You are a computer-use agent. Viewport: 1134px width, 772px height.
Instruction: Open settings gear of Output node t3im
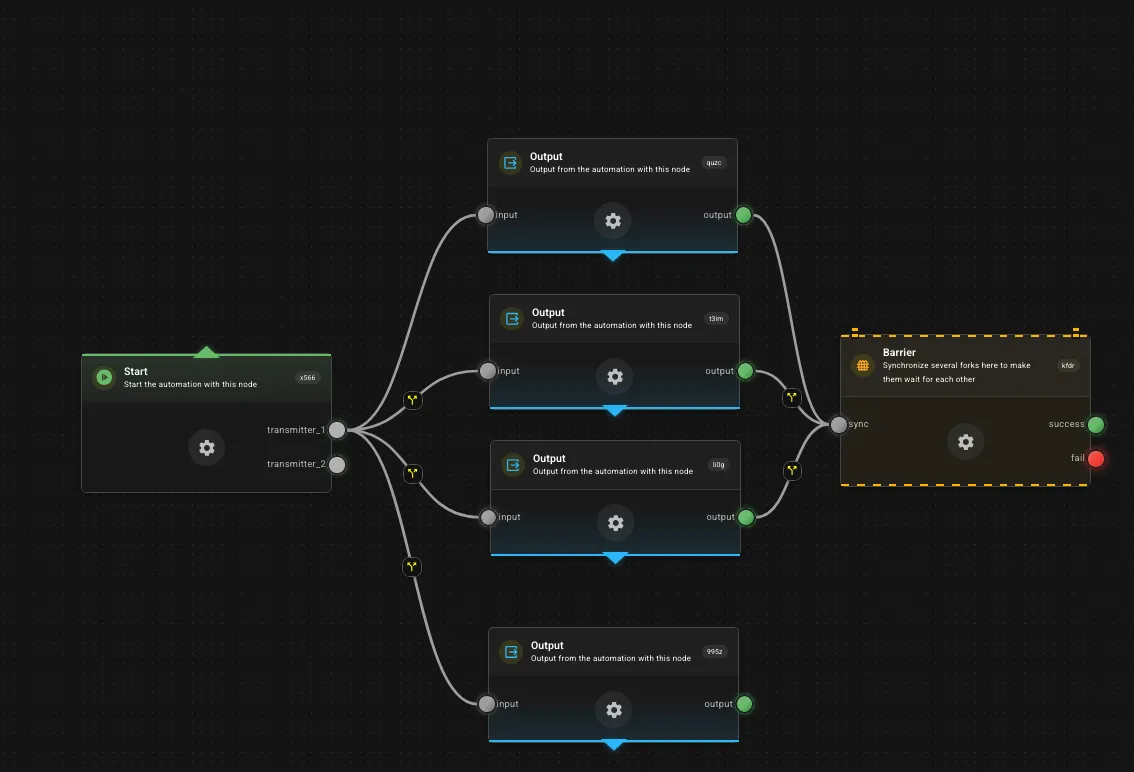(x=615, y=376)
